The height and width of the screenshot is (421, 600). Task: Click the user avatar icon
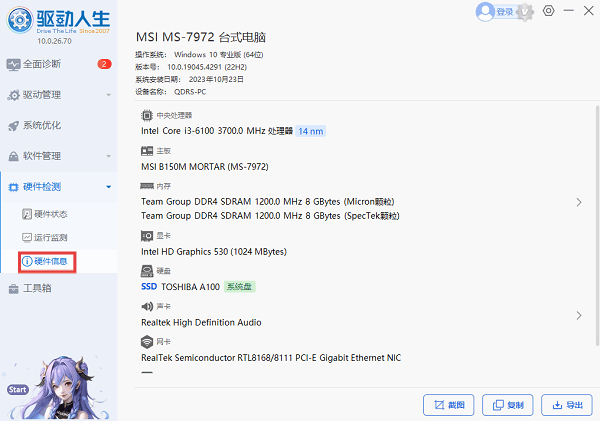[486, 12]
